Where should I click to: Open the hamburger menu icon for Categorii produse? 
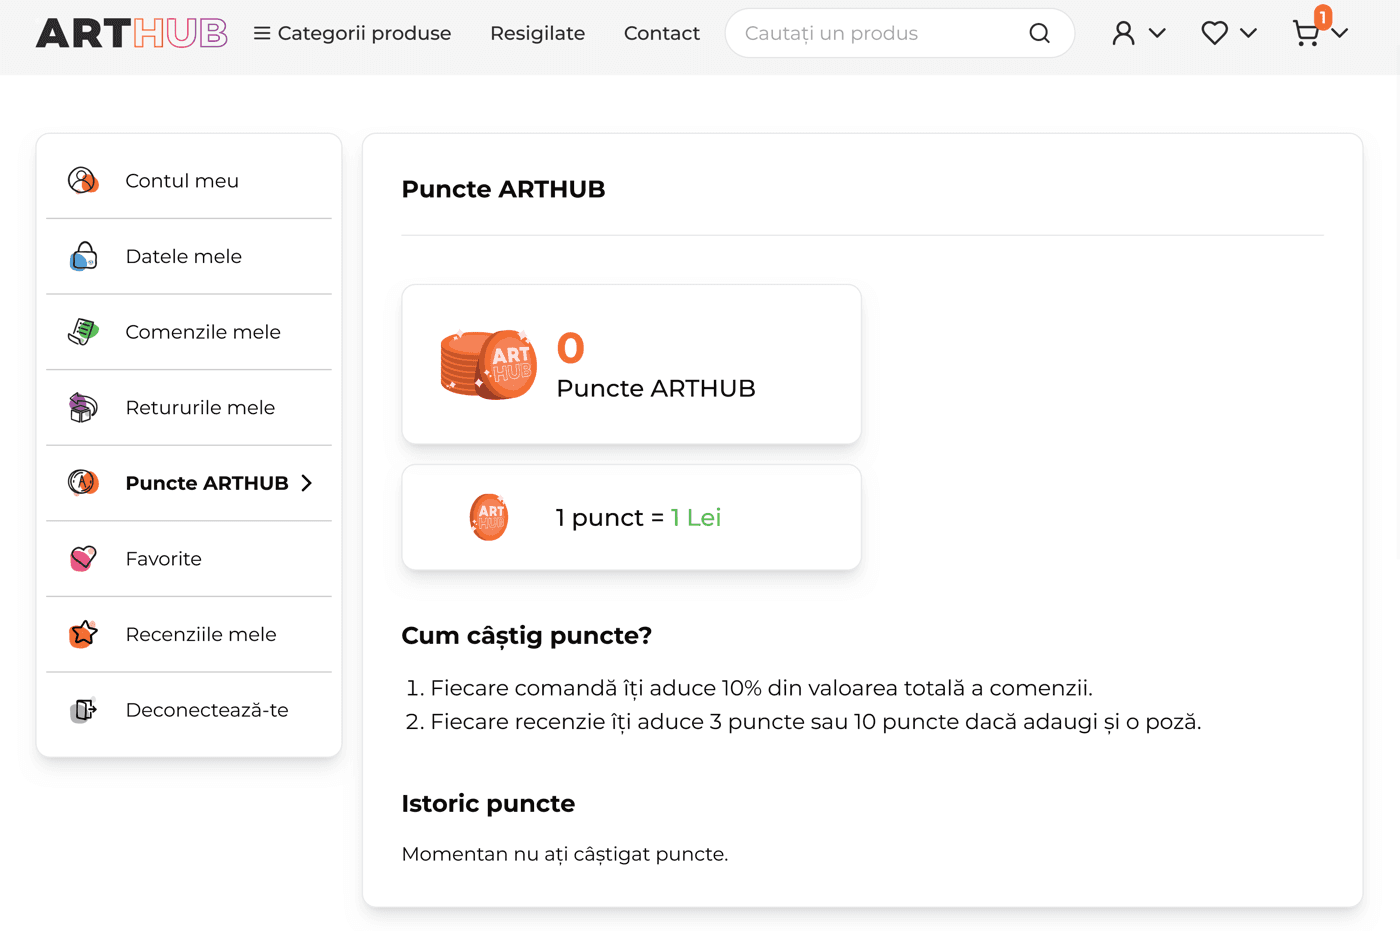[x=262, y=33]
